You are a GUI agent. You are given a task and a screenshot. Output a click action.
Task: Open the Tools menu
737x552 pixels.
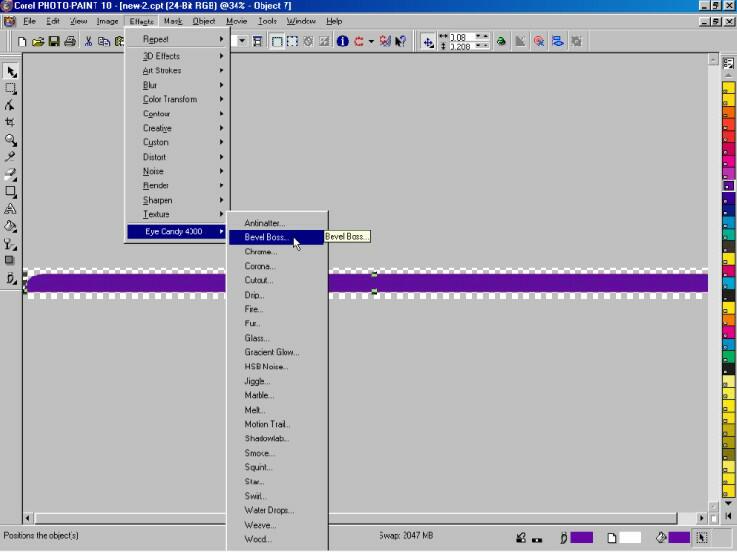tap(267, 21)
